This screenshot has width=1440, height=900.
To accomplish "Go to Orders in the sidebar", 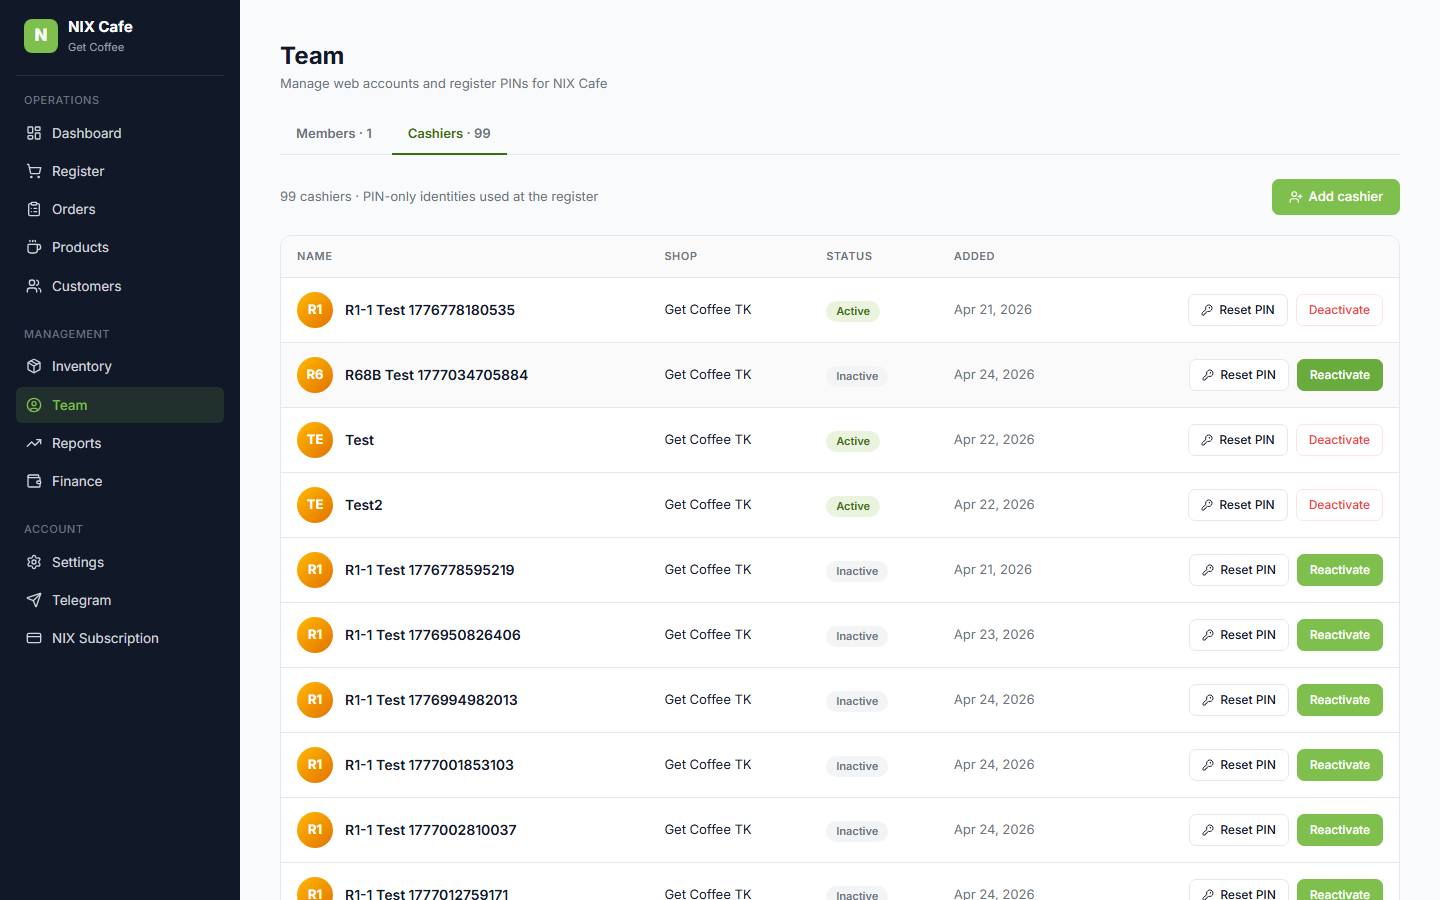I will 73,209.
